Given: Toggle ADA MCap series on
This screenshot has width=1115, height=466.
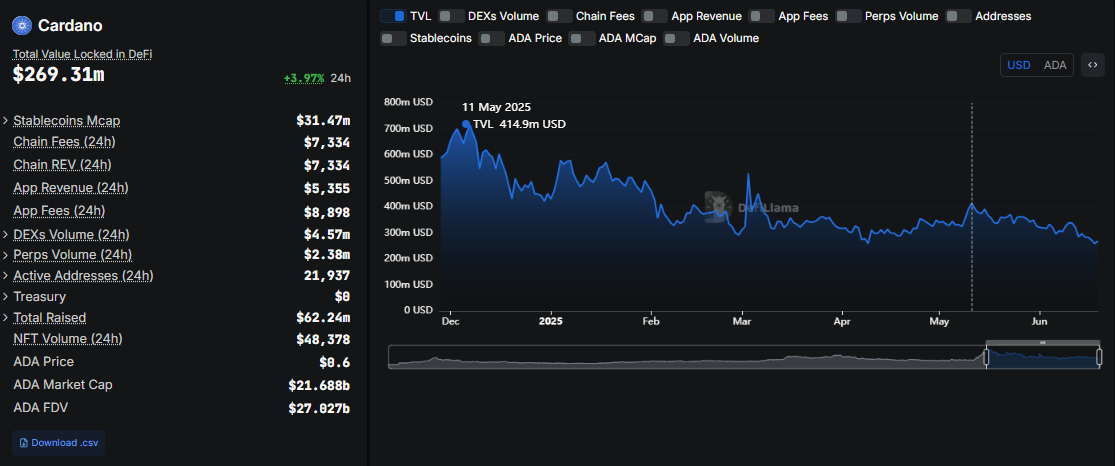Looking at the screenshot, I should click(582, 38).
